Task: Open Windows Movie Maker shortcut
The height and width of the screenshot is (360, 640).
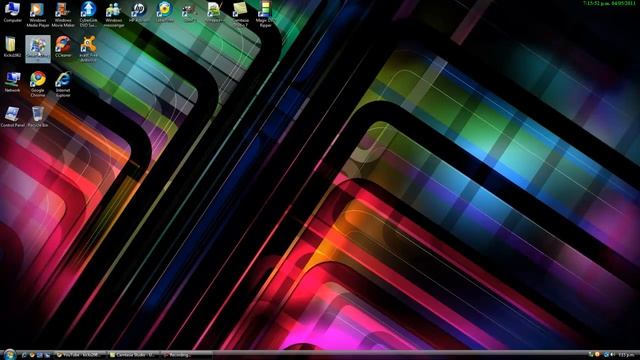Action: point(63,15)
